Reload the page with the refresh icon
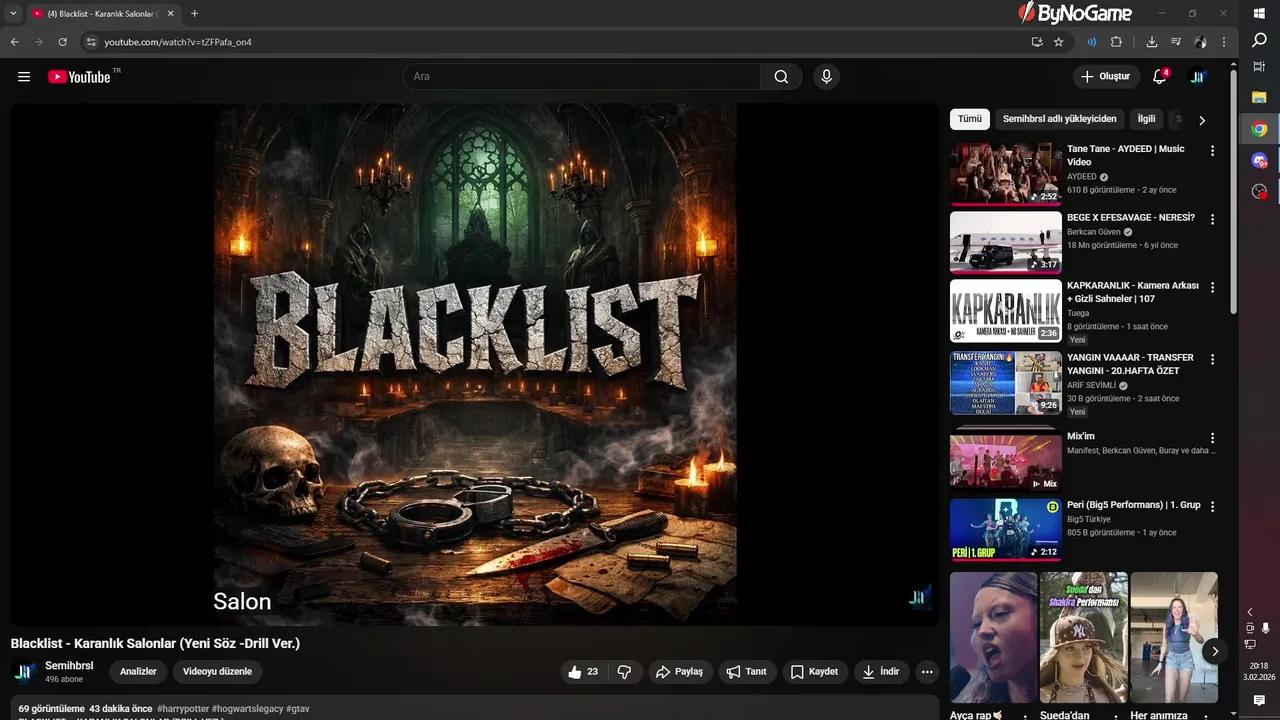 pyautogui.click(x=62, y=42)
